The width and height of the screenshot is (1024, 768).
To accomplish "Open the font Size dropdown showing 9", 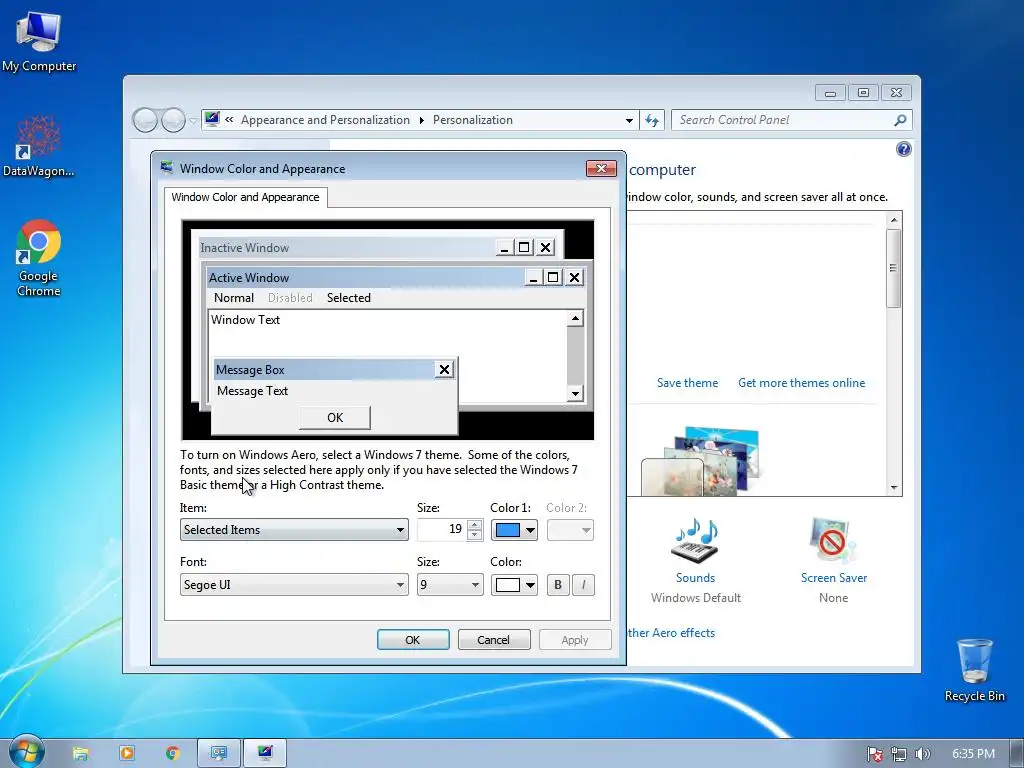I will click(x=450, y=585).
